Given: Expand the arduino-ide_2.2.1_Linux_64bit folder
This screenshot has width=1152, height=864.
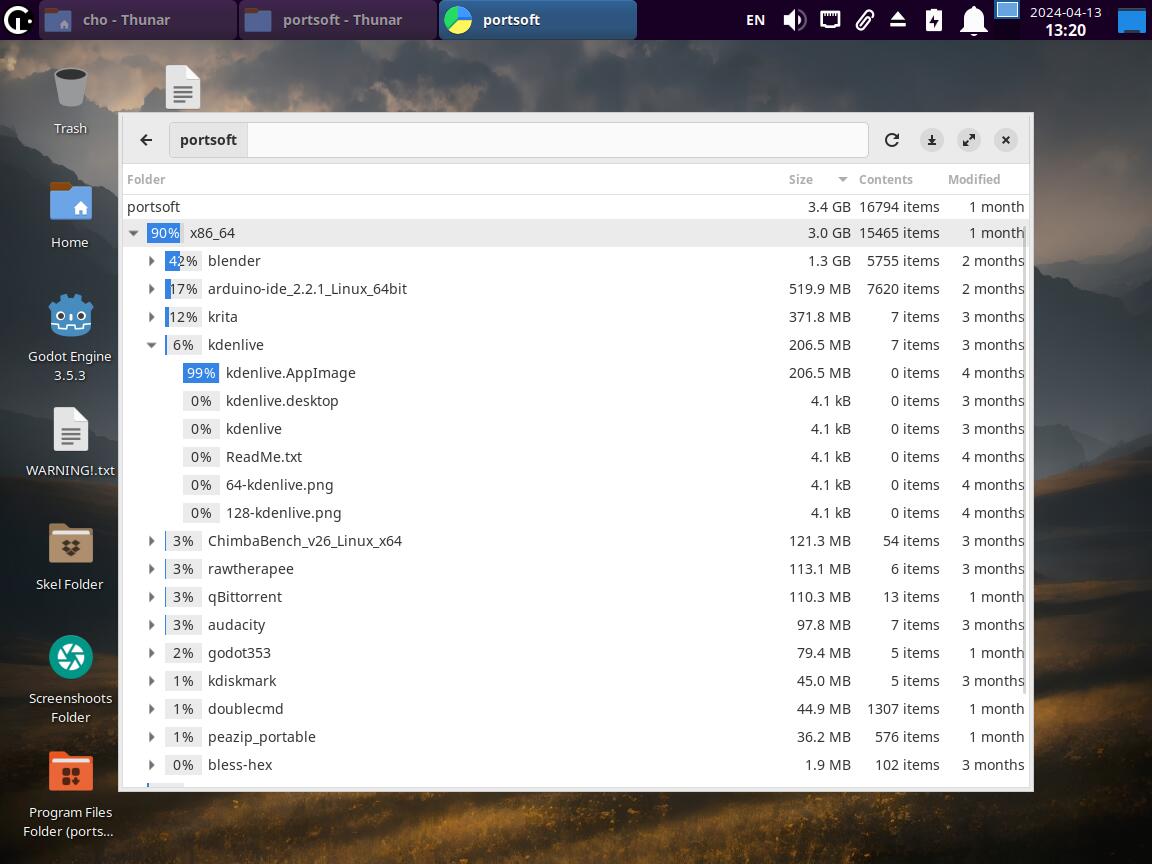Looking at the screenshot, I should 151,289.
